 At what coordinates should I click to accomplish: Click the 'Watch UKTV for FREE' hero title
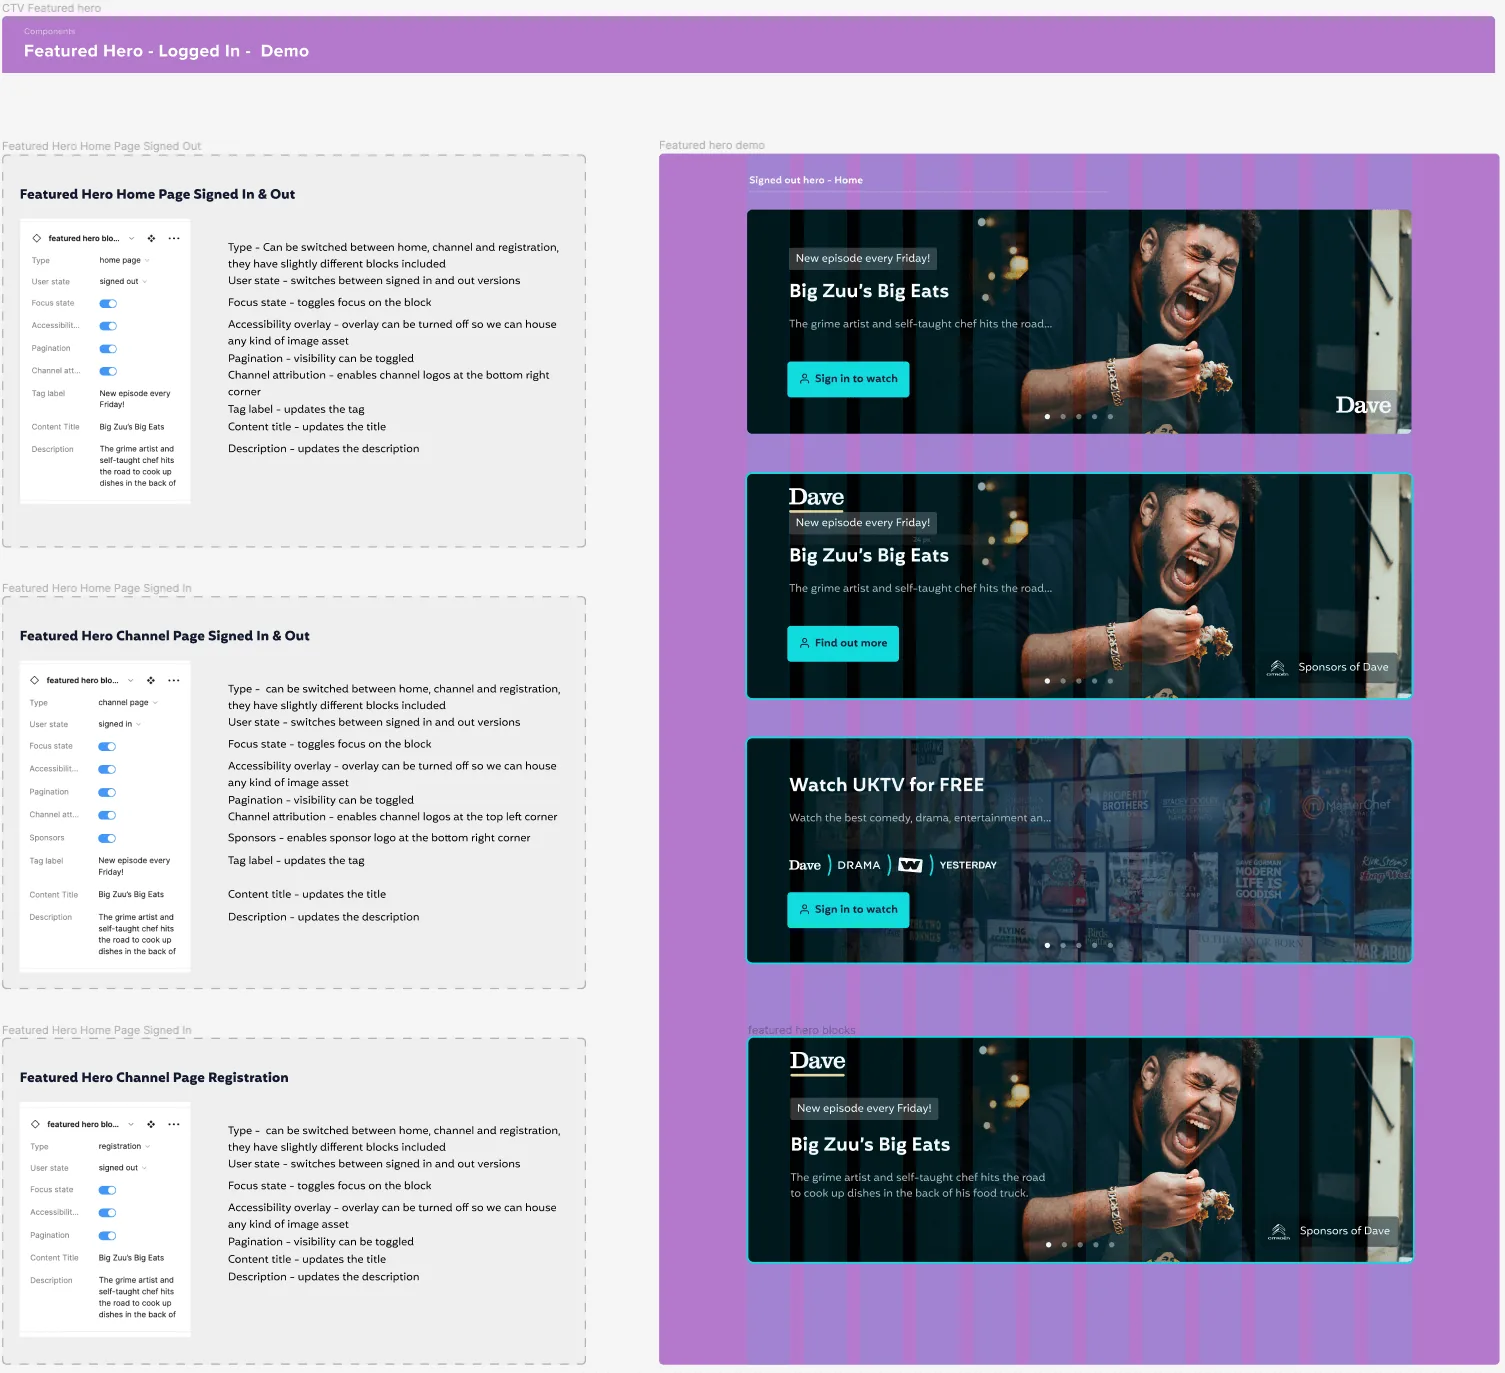(886, 785)
